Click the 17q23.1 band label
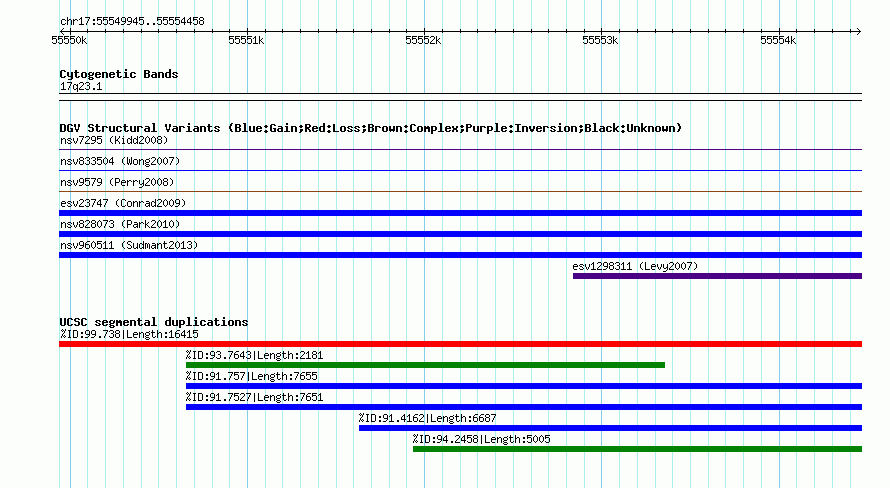 81,86
